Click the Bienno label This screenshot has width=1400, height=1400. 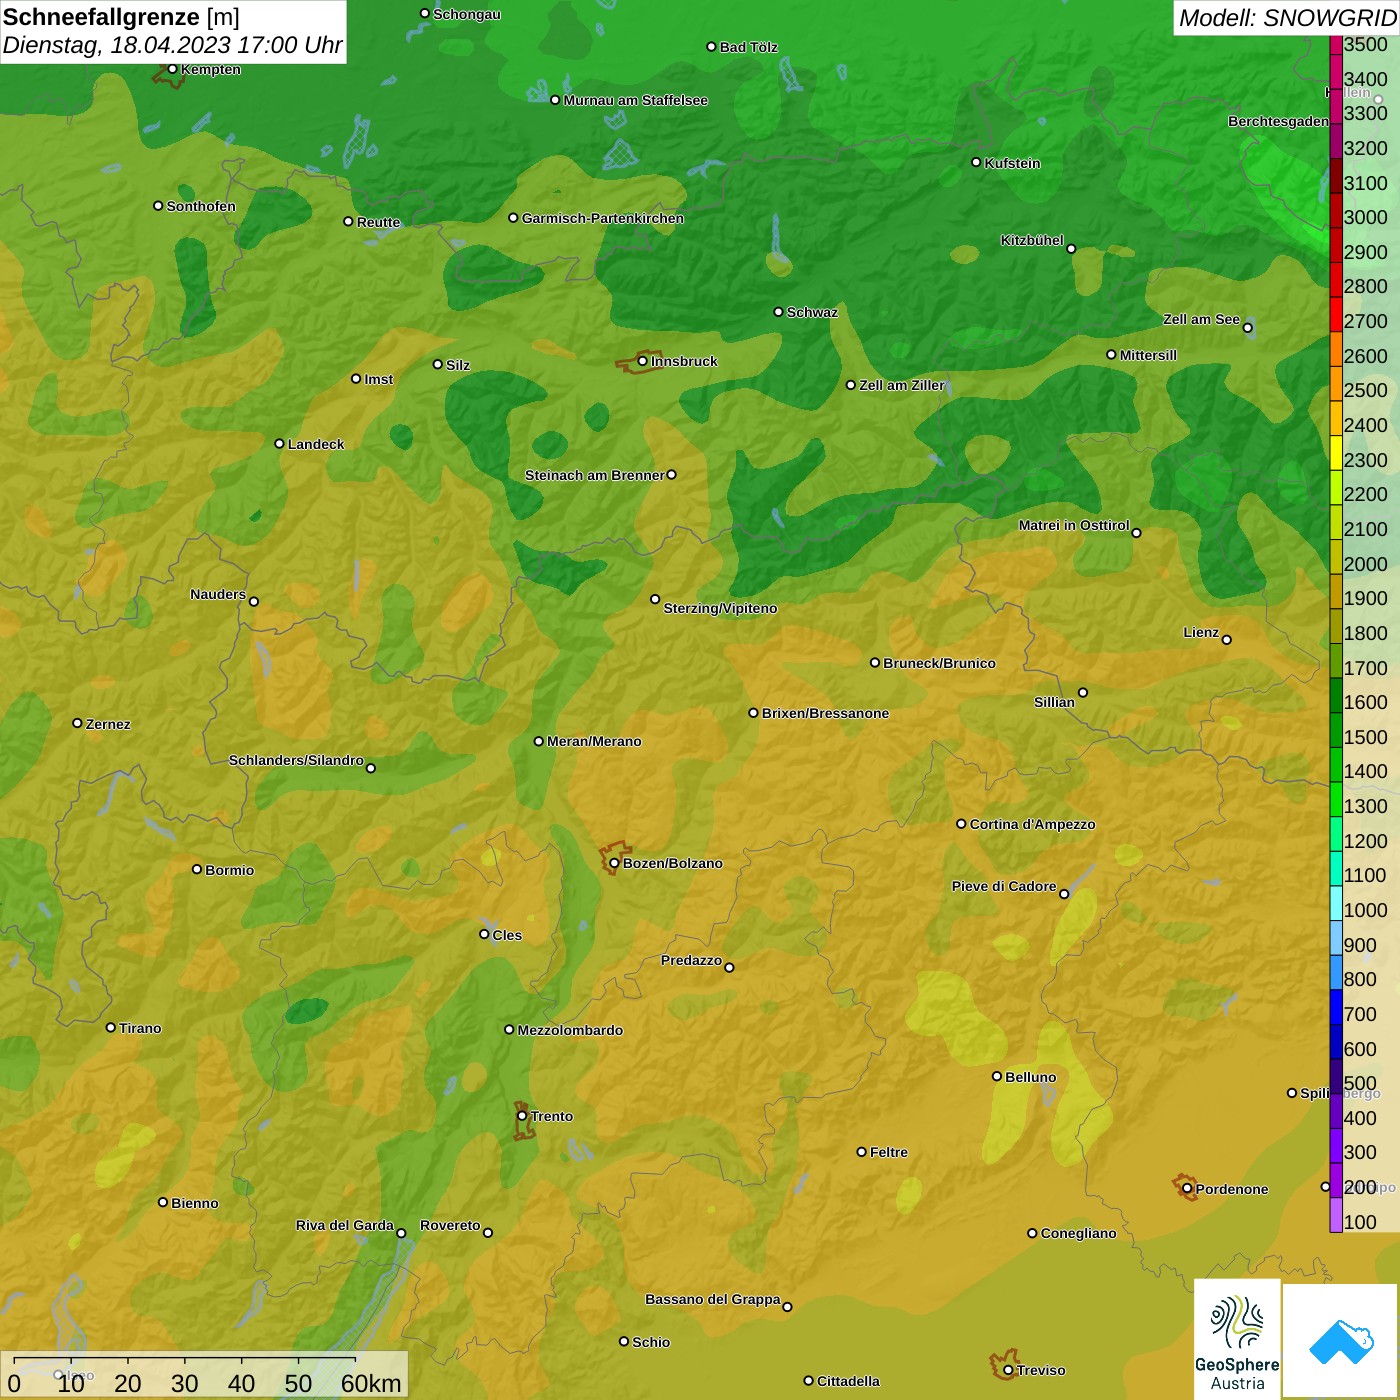click(x=194, y=1203)
